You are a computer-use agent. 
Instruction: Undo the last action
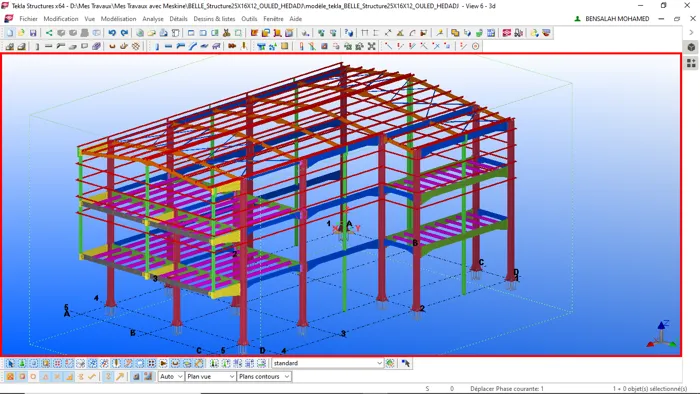[112, 33]
